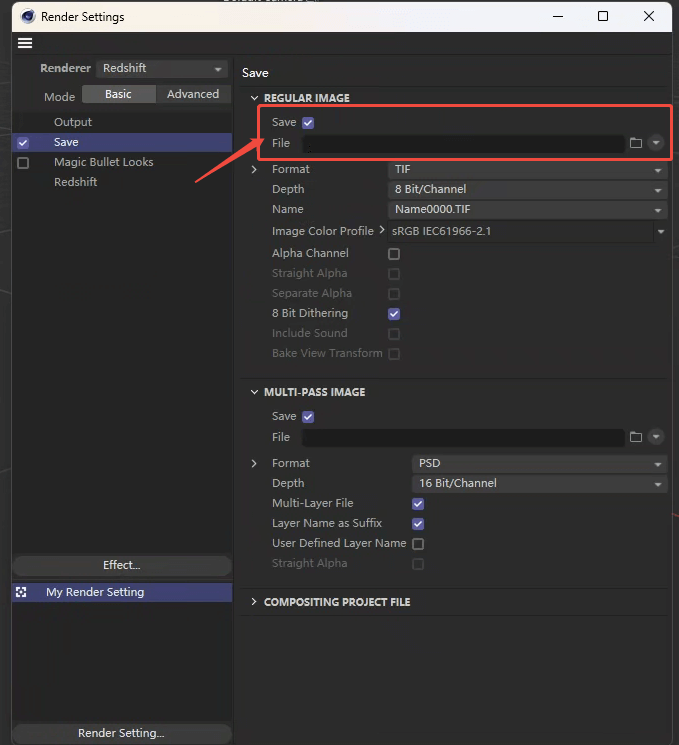Screen dimensions: 679x745
Task: Expand Multi-Pass Format options chevron
Action: tap(254, 463)
